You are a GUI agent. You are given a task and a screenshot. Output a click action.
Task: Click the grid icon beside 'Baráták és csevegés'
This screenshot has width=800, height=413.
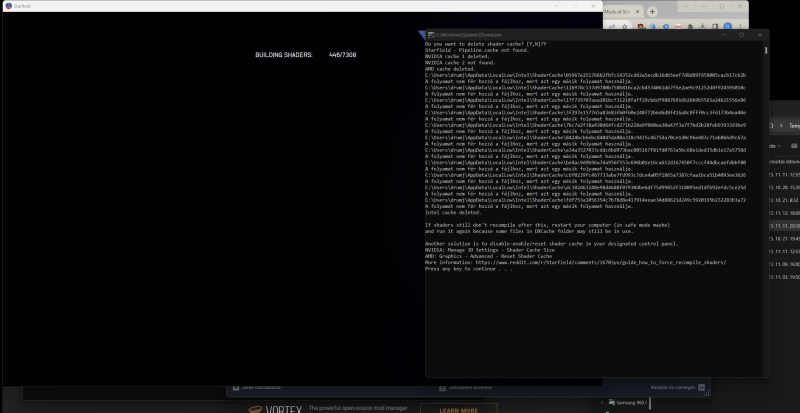coord(702,387)
